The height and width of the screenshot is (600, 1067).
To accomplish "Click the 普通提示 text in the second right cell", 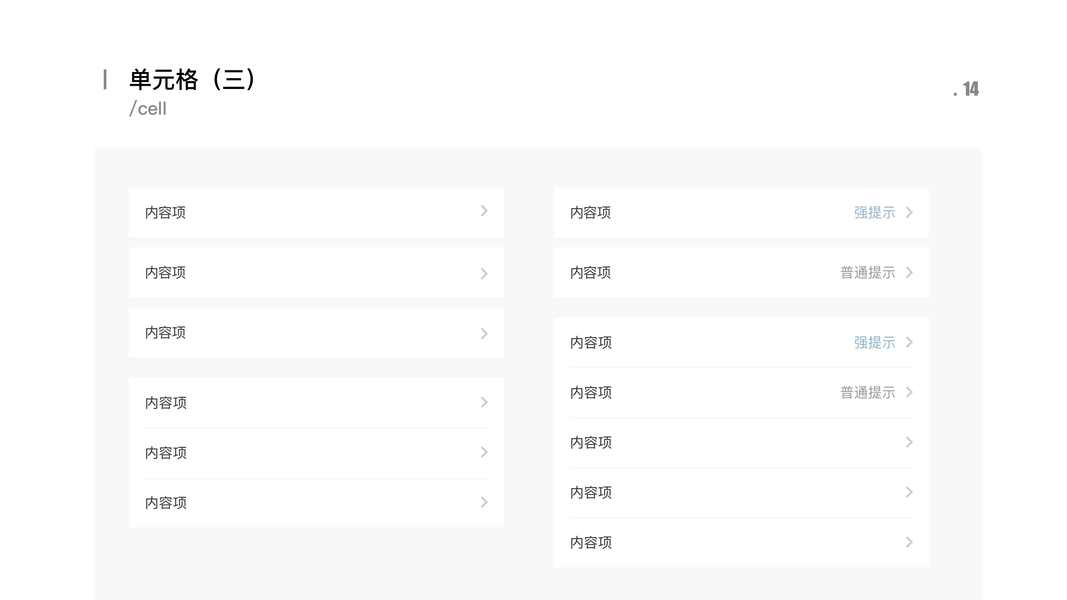I will [866, 271].
